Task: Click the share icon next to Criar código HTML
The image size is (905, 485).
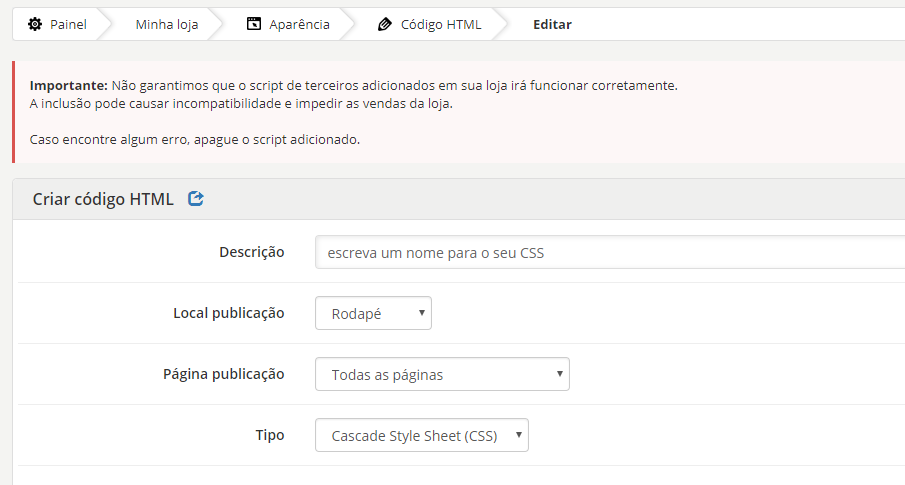Action: click(x=196, y=199)
